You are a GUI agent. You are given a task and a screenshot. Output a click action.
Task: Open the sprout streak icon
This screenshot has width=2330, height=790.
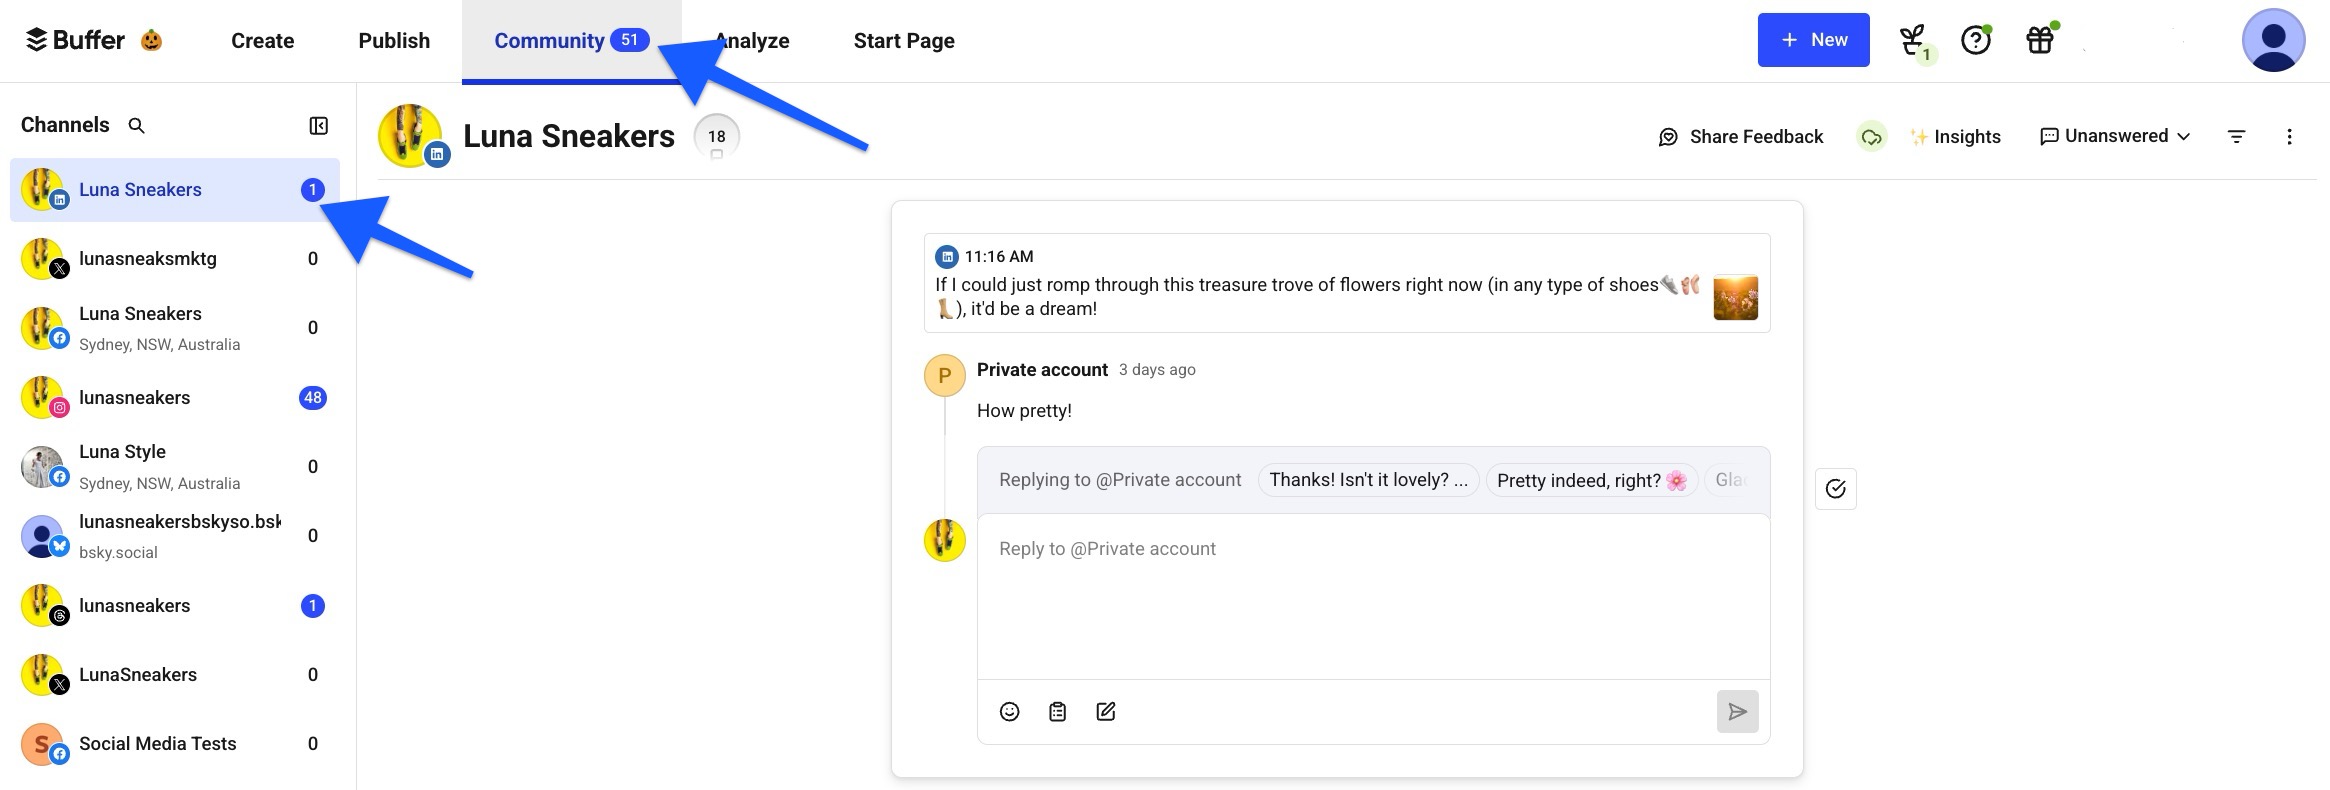click(x=1913, y=41)
